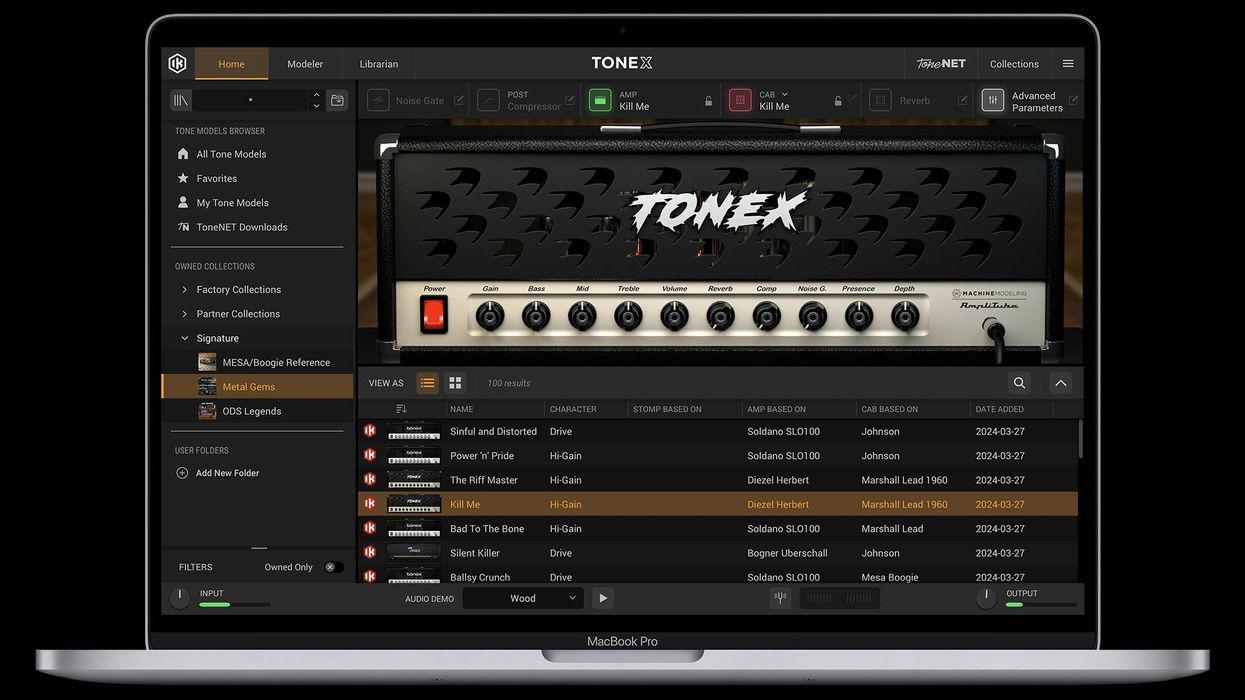This screenshot has width=1245, height=700.
Task: Toggle the amp's red Power switch
Action: tap(432, 312)
